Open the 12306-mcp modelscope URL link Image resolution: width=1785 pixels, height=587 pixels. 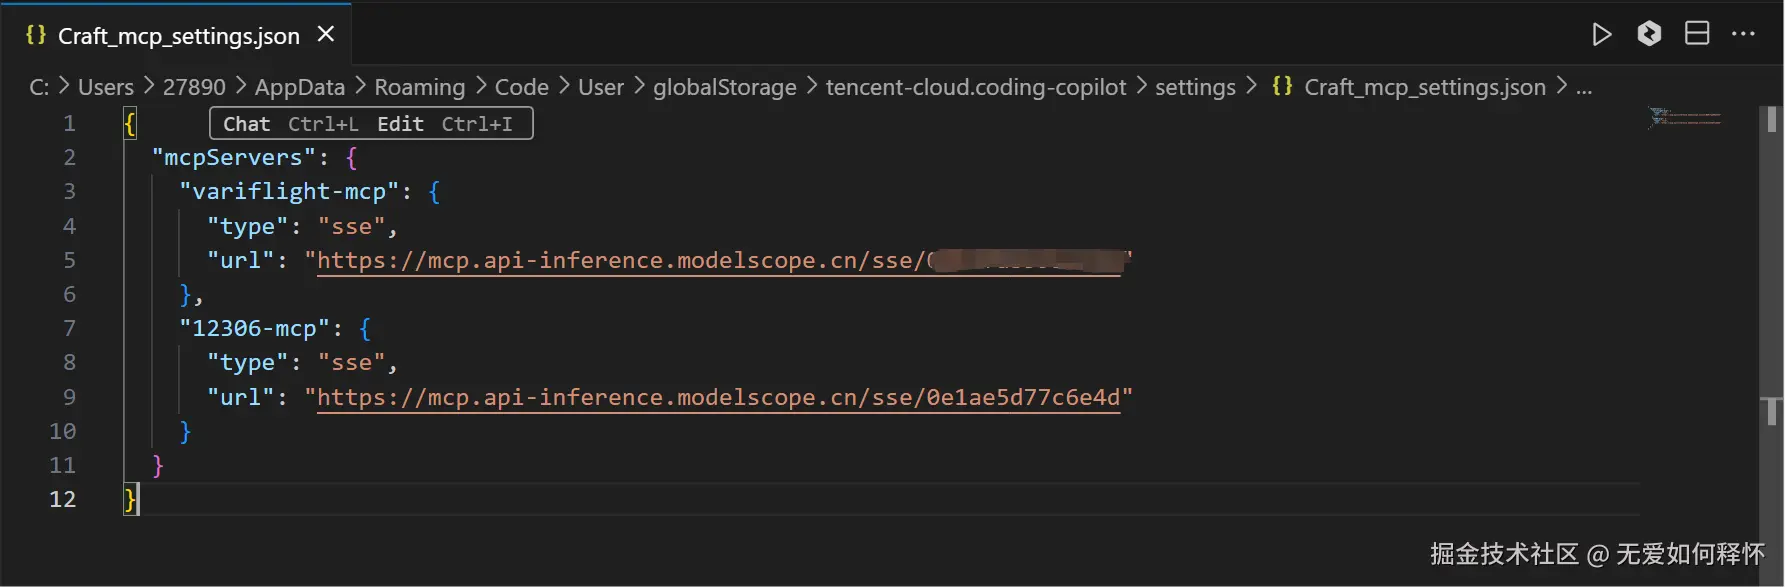[x=718, y=398]
